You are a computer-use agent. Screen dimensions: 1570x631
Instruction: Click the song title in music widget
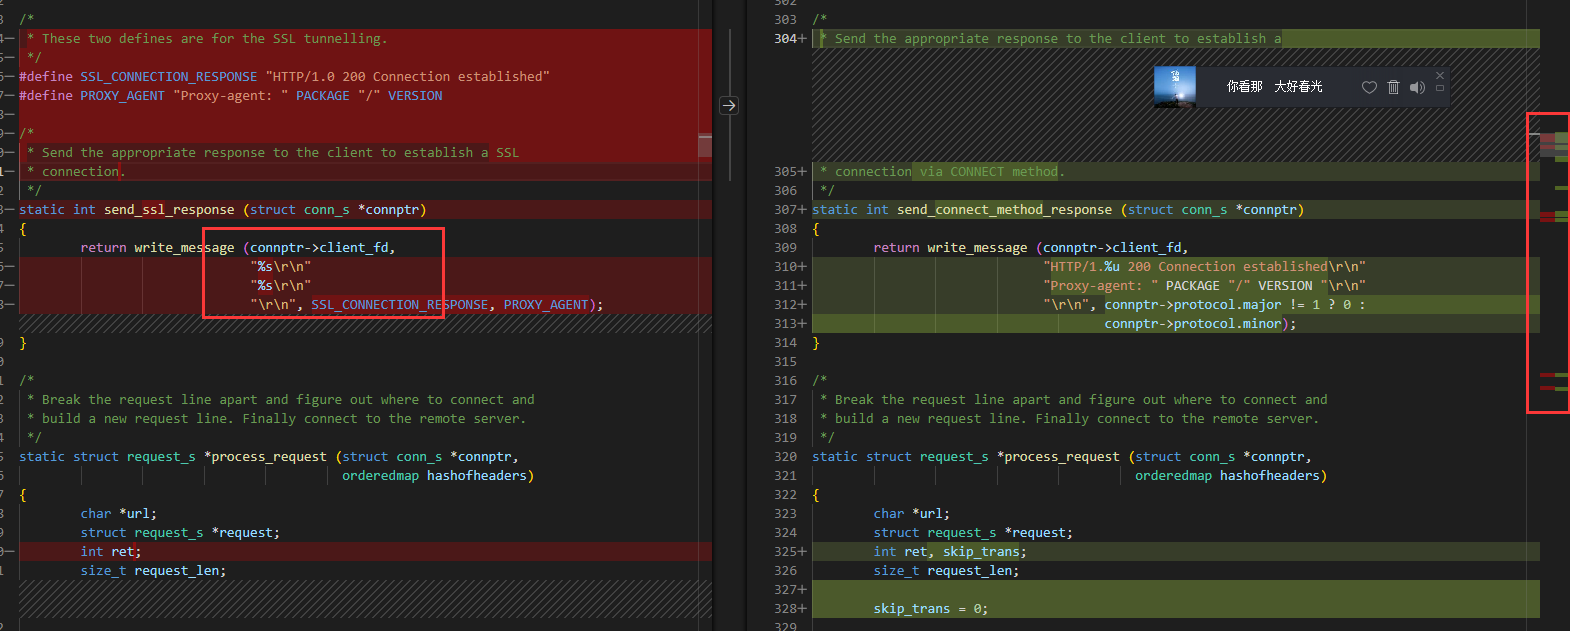click(1274, 87)
